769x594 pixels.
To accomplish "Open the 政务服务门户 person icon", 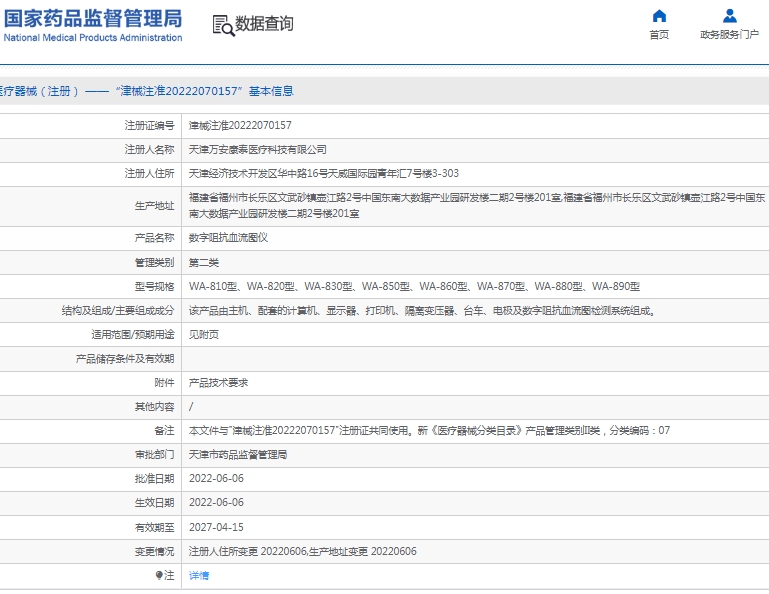I will click(x=730, y=16).
